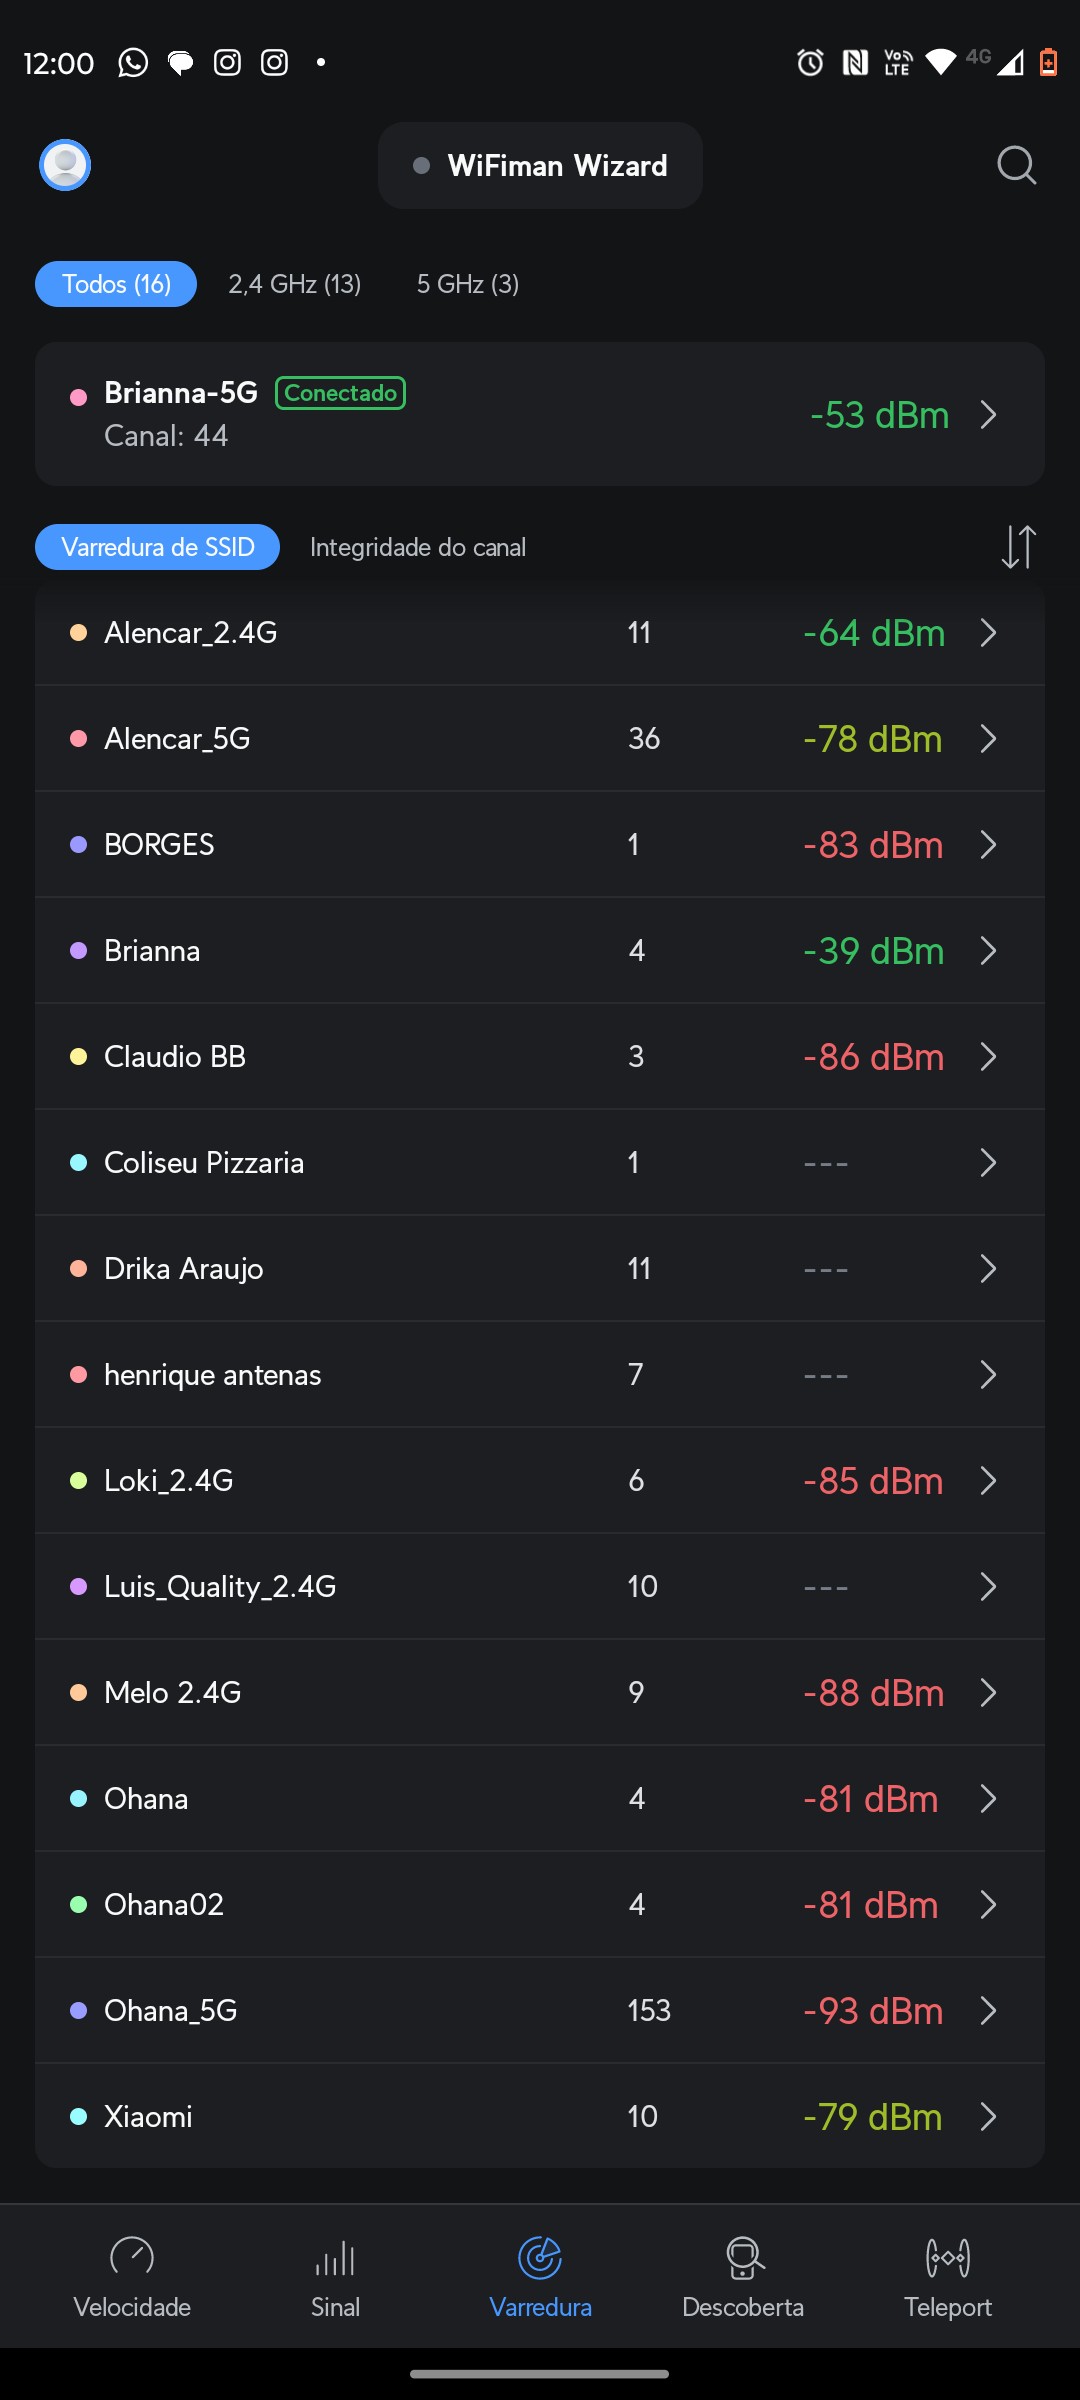Screen dimensions: 1080x2400
Task: Open the Coliseu Pizzaria network entry
Action: pos(204,1163)
